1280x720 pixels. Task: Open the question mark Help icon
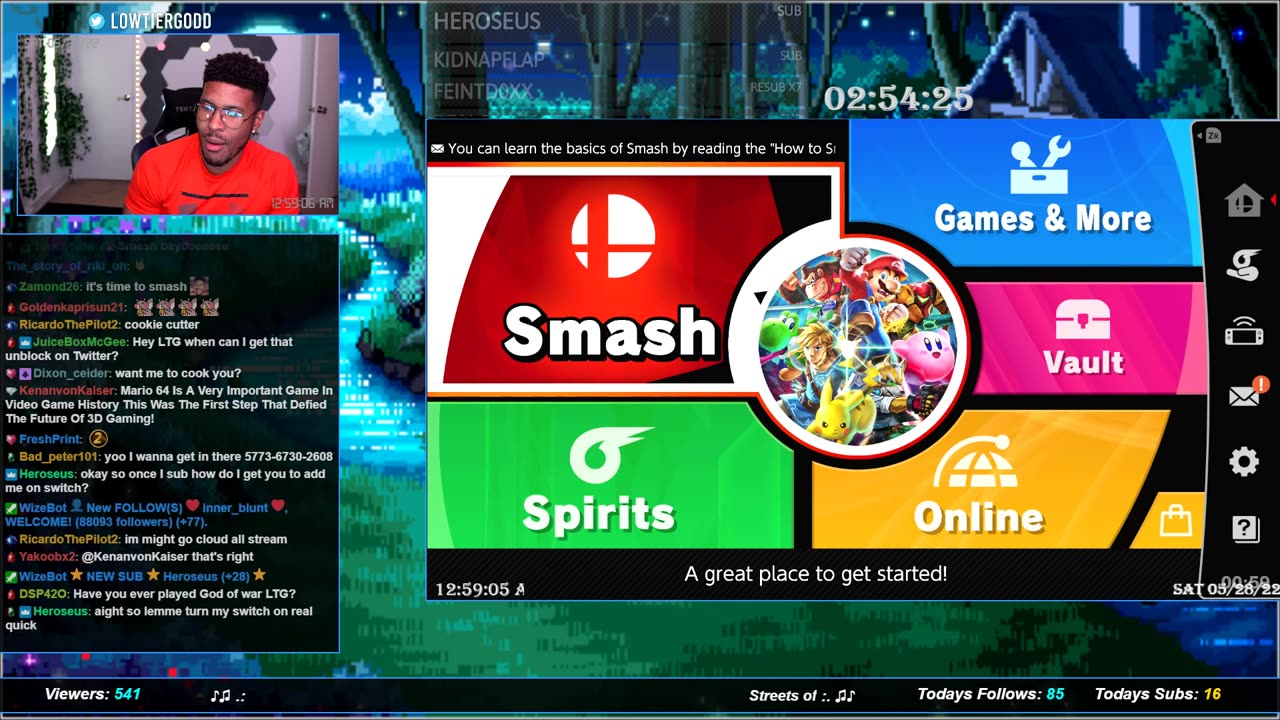pos(1245,528)
